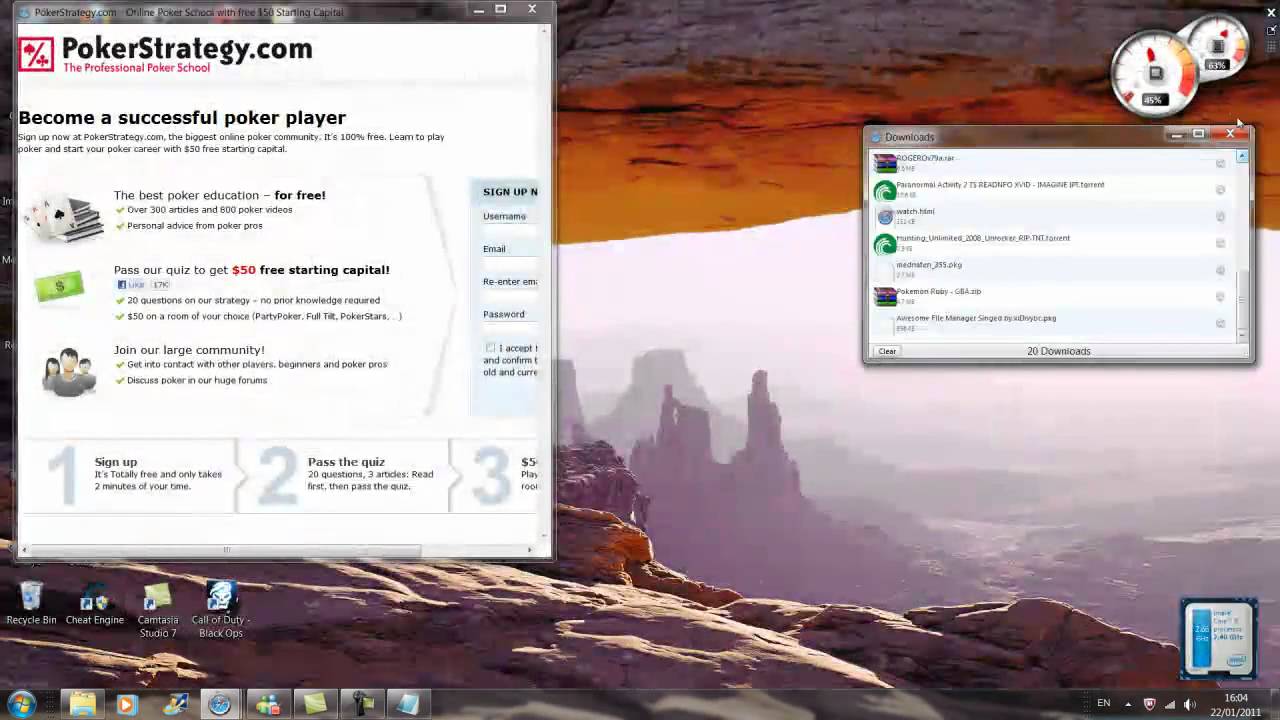Open the network signal tray icon

point(1169,704)
